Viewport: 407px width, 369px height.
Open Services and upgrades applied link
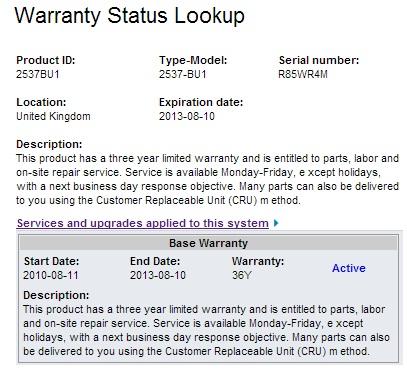point(142,223)
